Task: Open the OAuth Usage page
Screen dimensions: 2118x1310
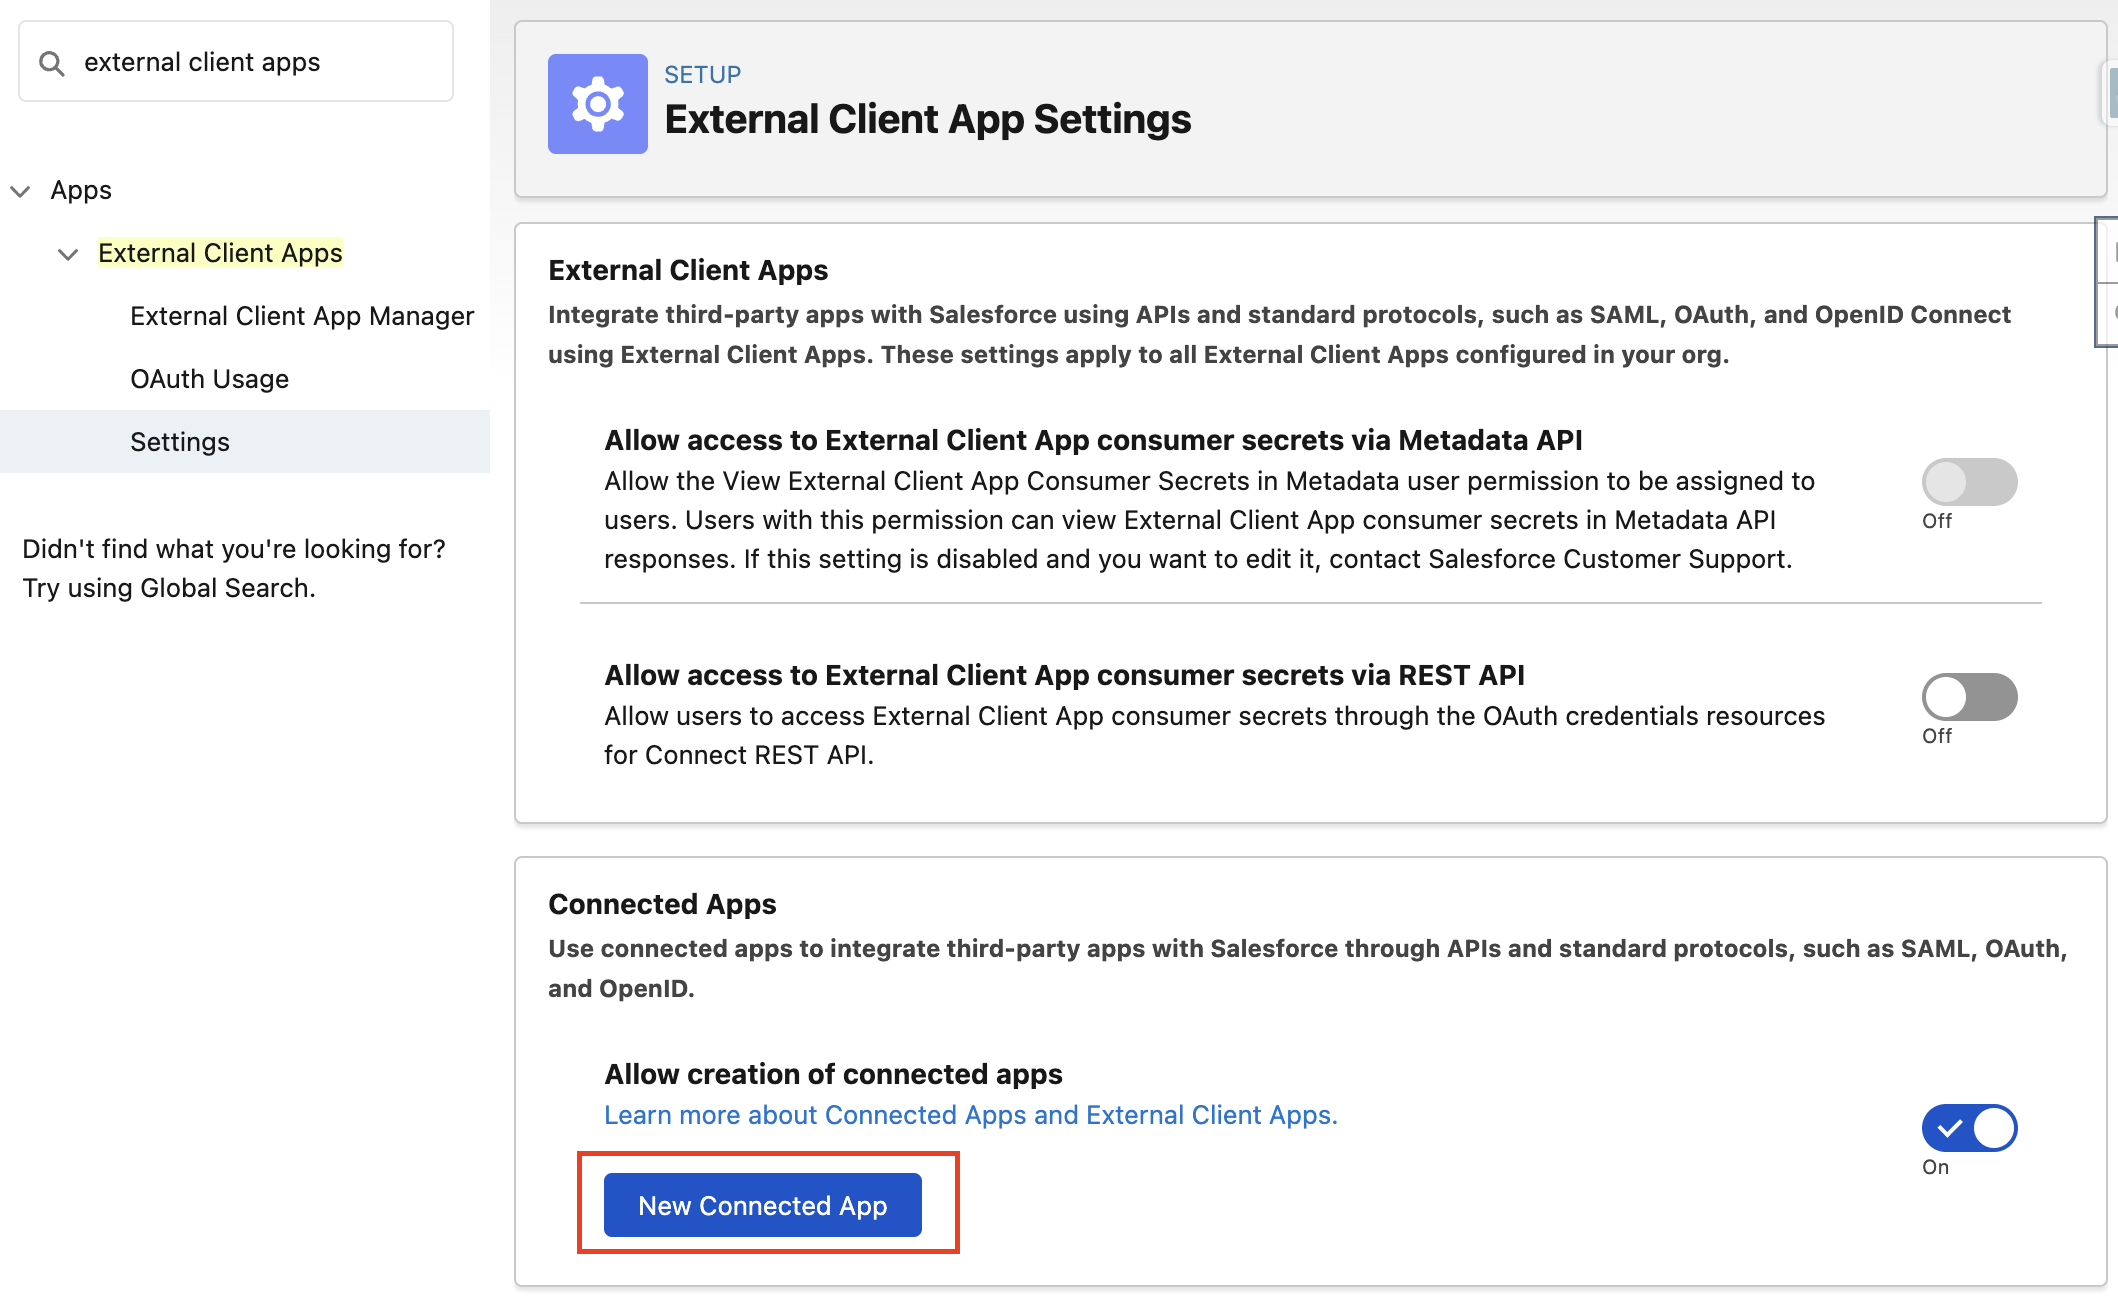Action: click(209, 379)
